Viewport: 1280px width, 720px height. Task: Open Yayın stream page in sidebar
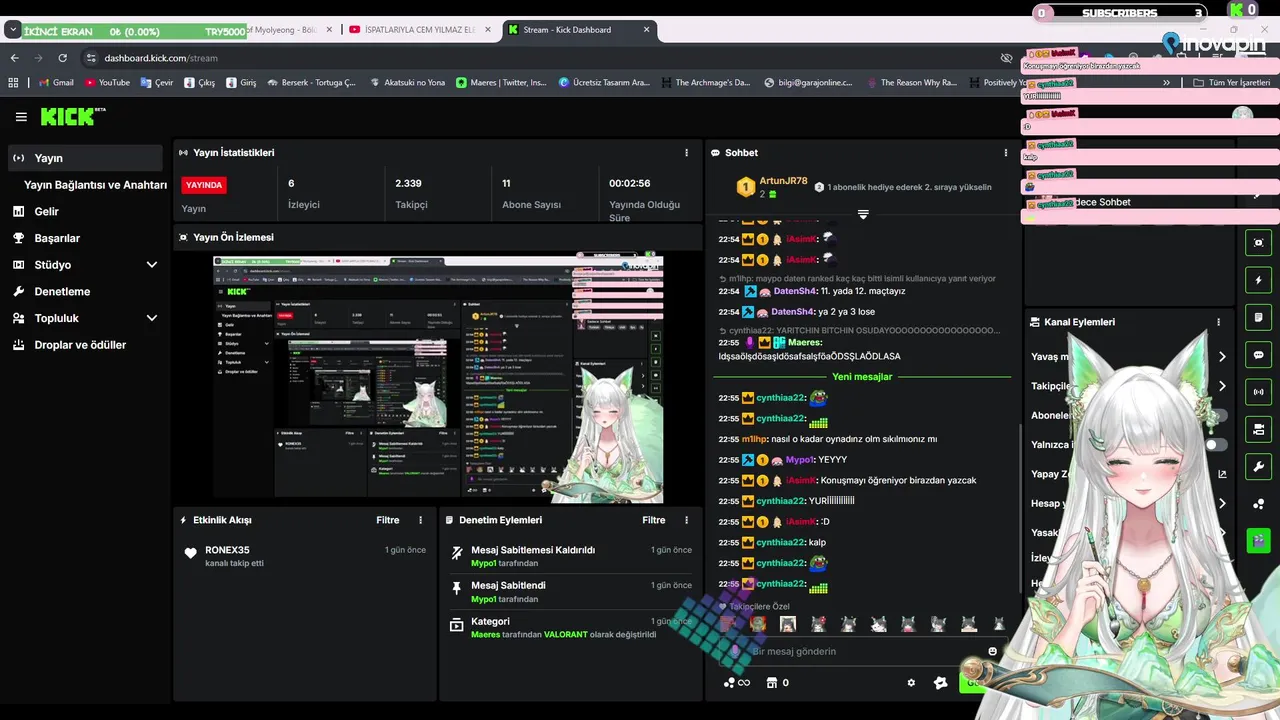85,158
